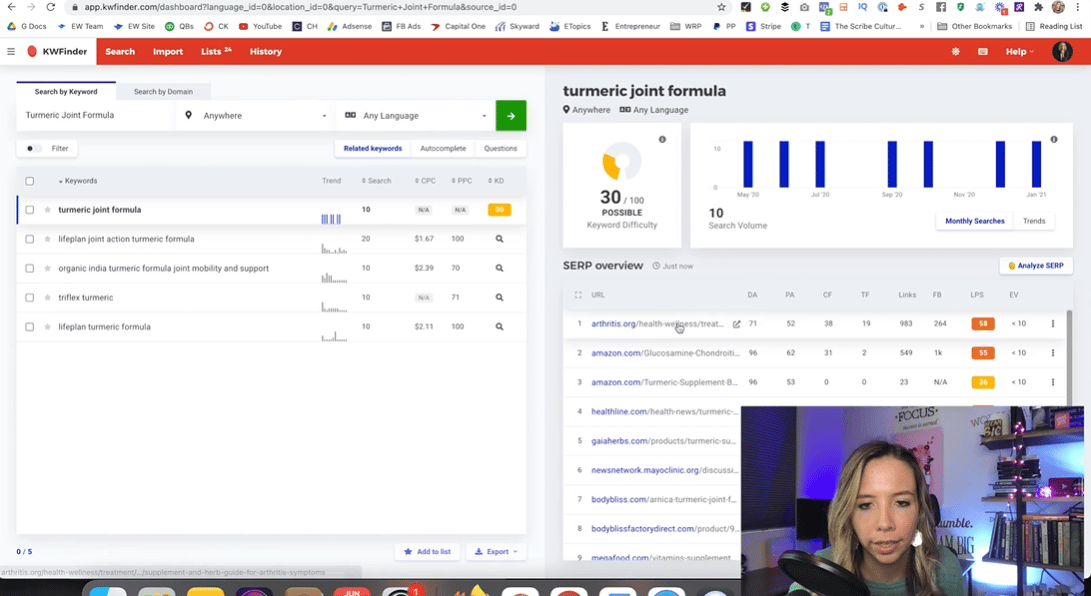Run keyword search with green arrow button

511,115
